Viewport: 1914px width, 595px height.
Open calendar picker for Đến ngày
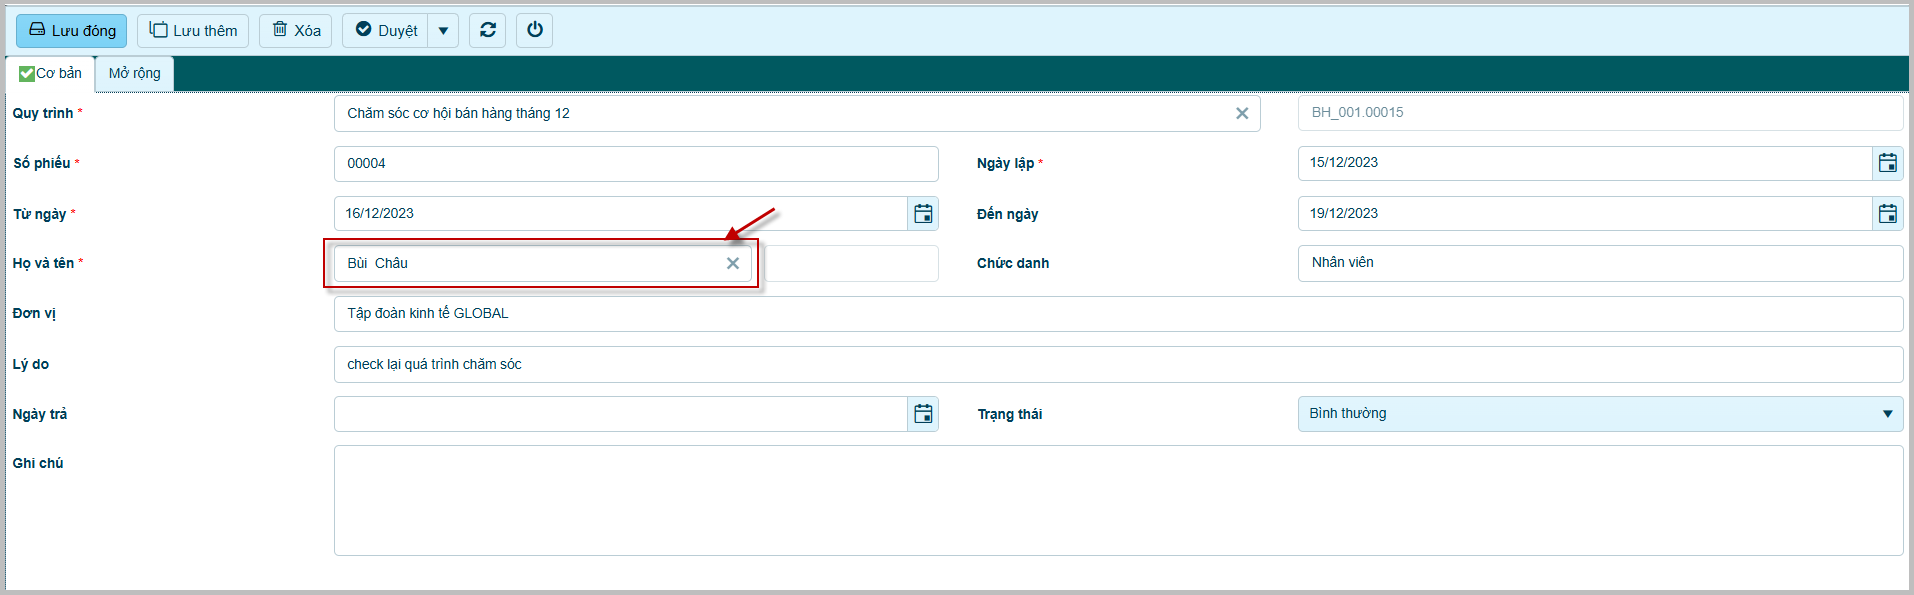[1887, 214]
